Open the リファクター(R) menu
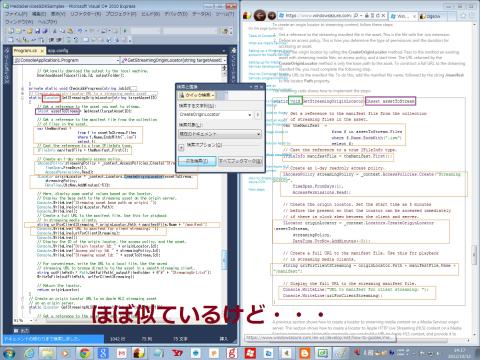This screenshot has width=480, height=360. pyautogui.click(x=86, y=14)
